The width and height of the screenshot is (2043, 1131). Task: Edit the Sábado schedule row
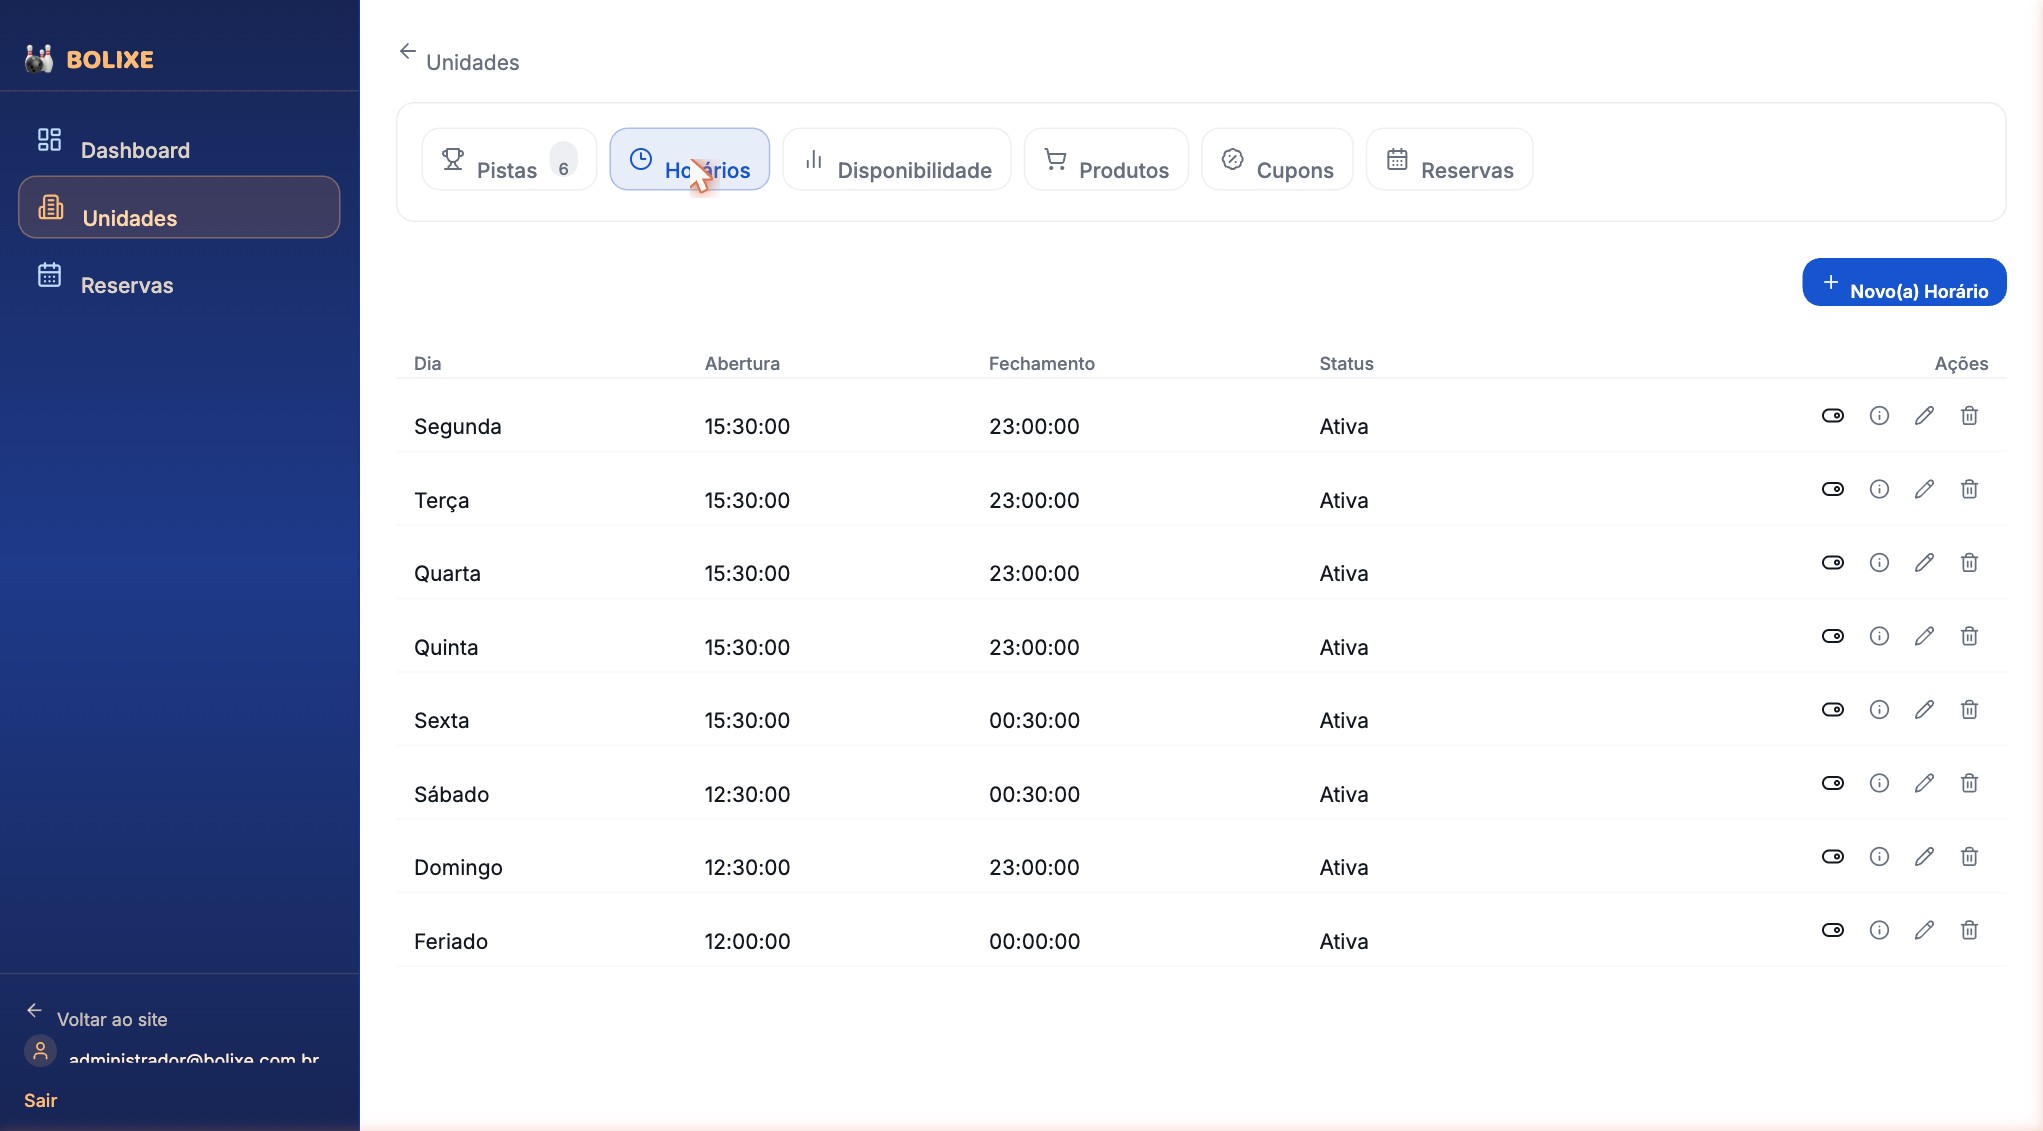point(1924,783)
